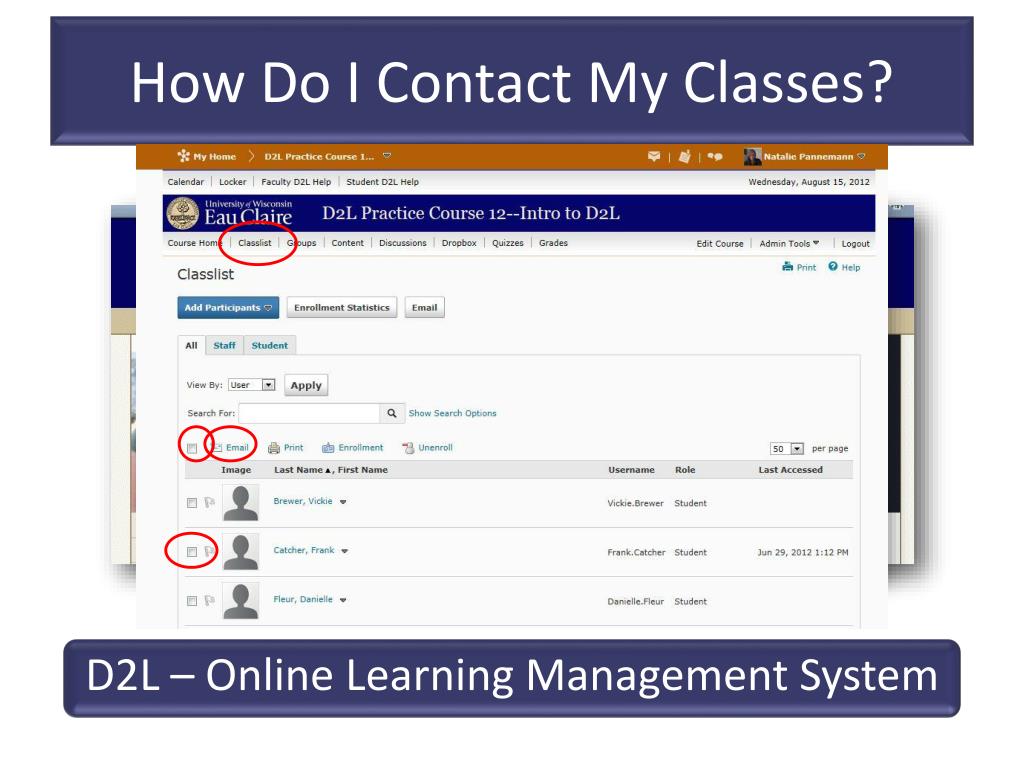Switch to the All tab
The width and height of the screenshot is (1024, 768).
191,345
